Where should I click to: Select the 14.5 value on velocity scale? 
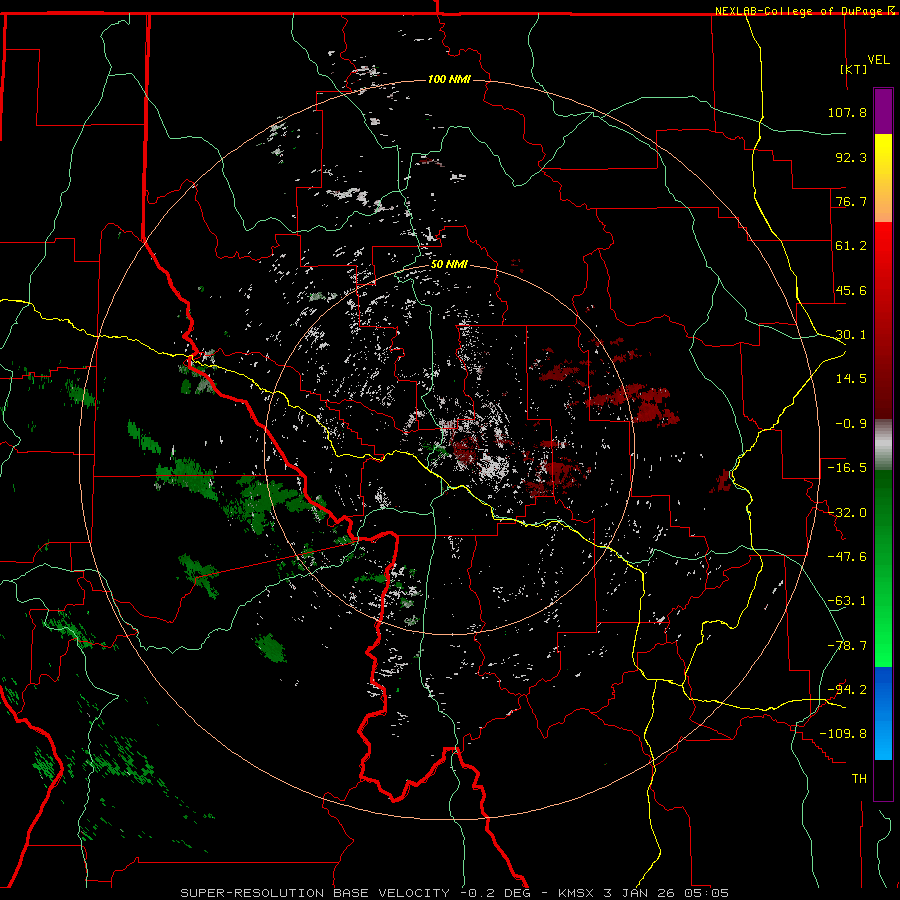point(851,379)
